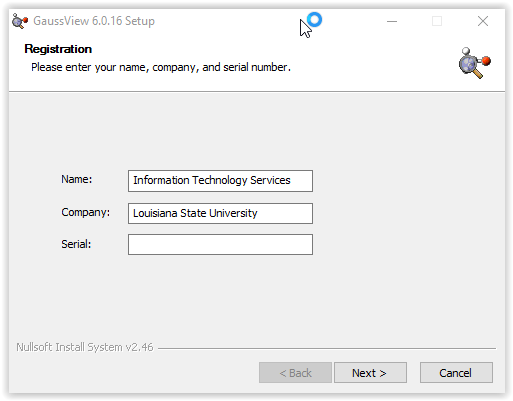
Task: Cancel the GaussView setup
Action: click(x=456, y=373)
